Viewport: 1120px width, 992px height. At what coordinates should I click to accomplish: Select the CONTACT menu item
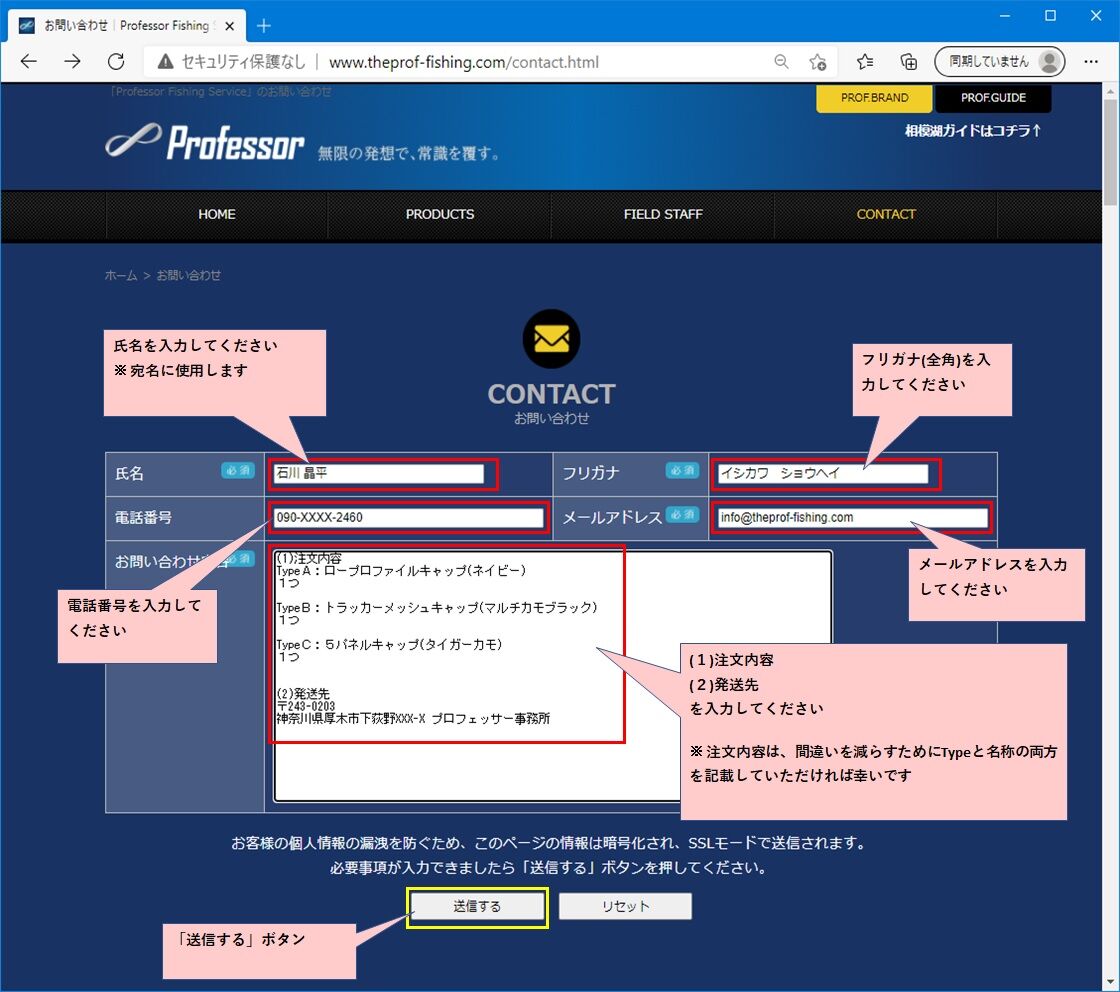click(886, 214)
